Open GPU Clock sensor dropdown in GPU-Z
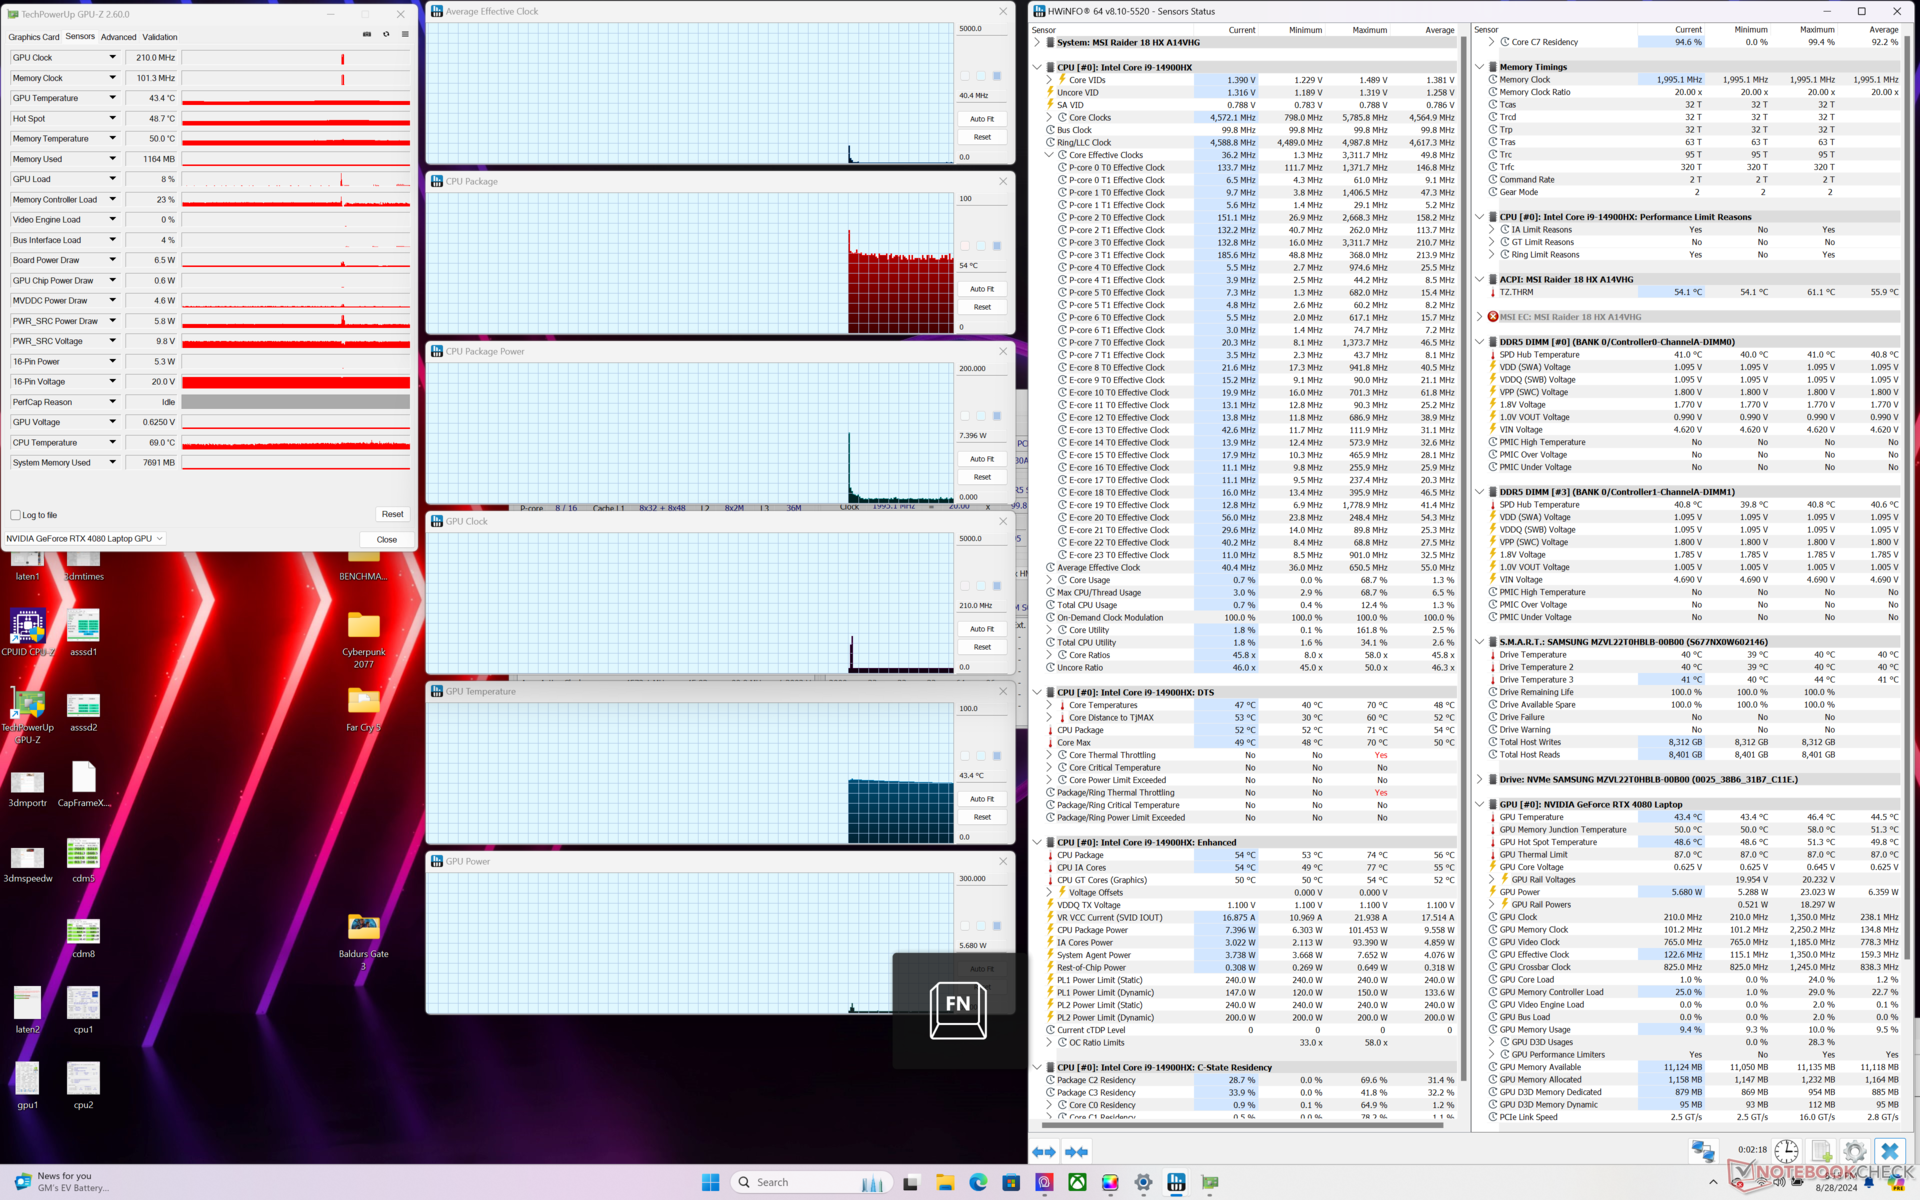Image resolution: width=1920 pixels, height=1200 pixels. point(112,57)
